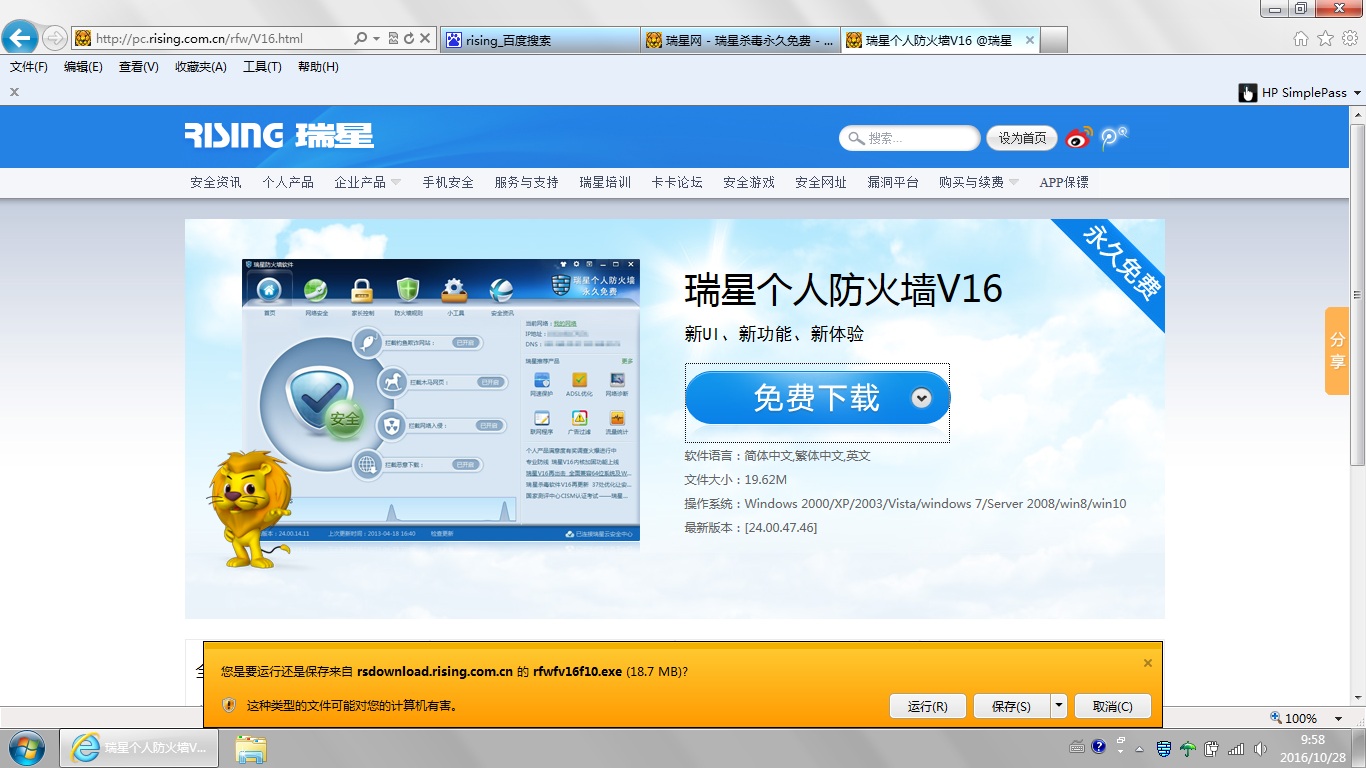Open the network signal tray icon
Screen dimensions: 1366x768
pyautogui.click(x=1236, y=748)
